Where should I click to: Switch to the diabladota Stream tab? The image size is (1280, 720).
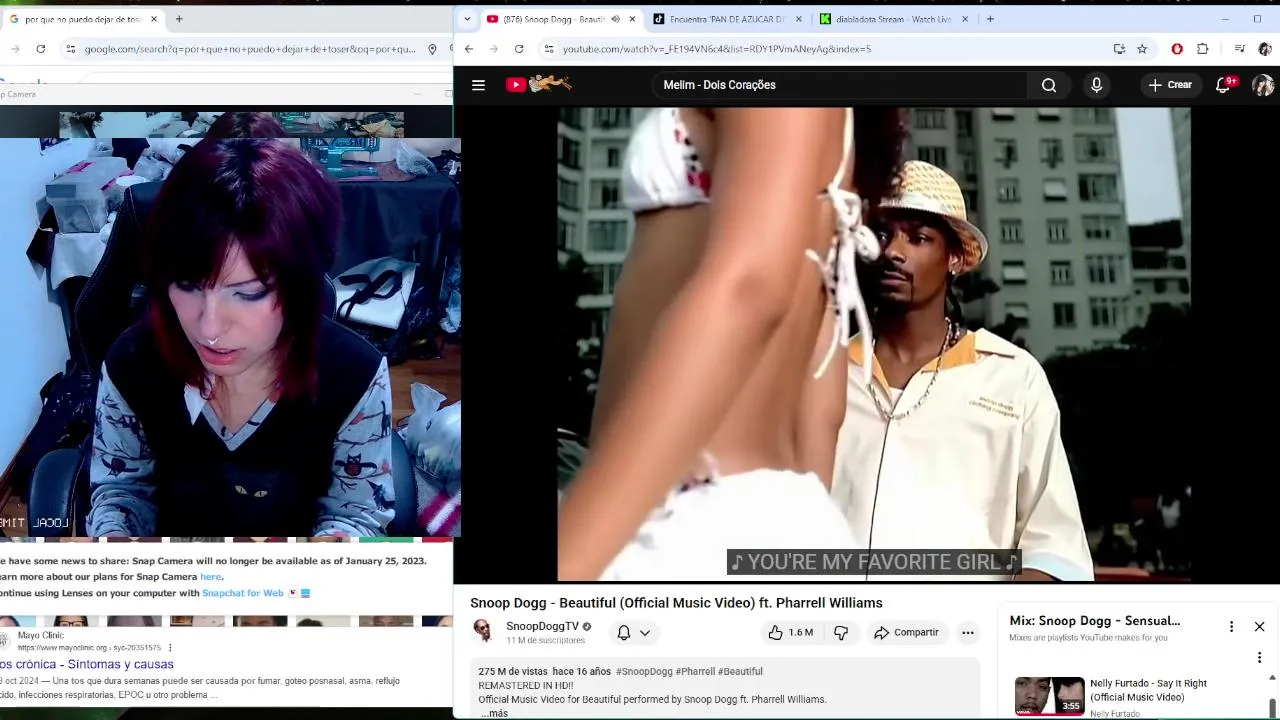click(892, 19)
